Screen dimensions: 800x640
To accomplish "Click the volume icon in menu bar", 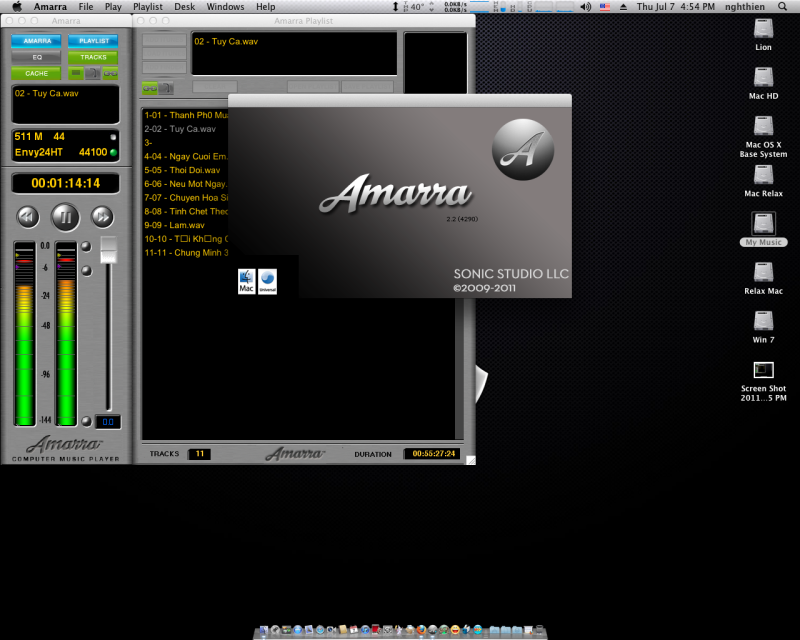I will click(586, 7).
